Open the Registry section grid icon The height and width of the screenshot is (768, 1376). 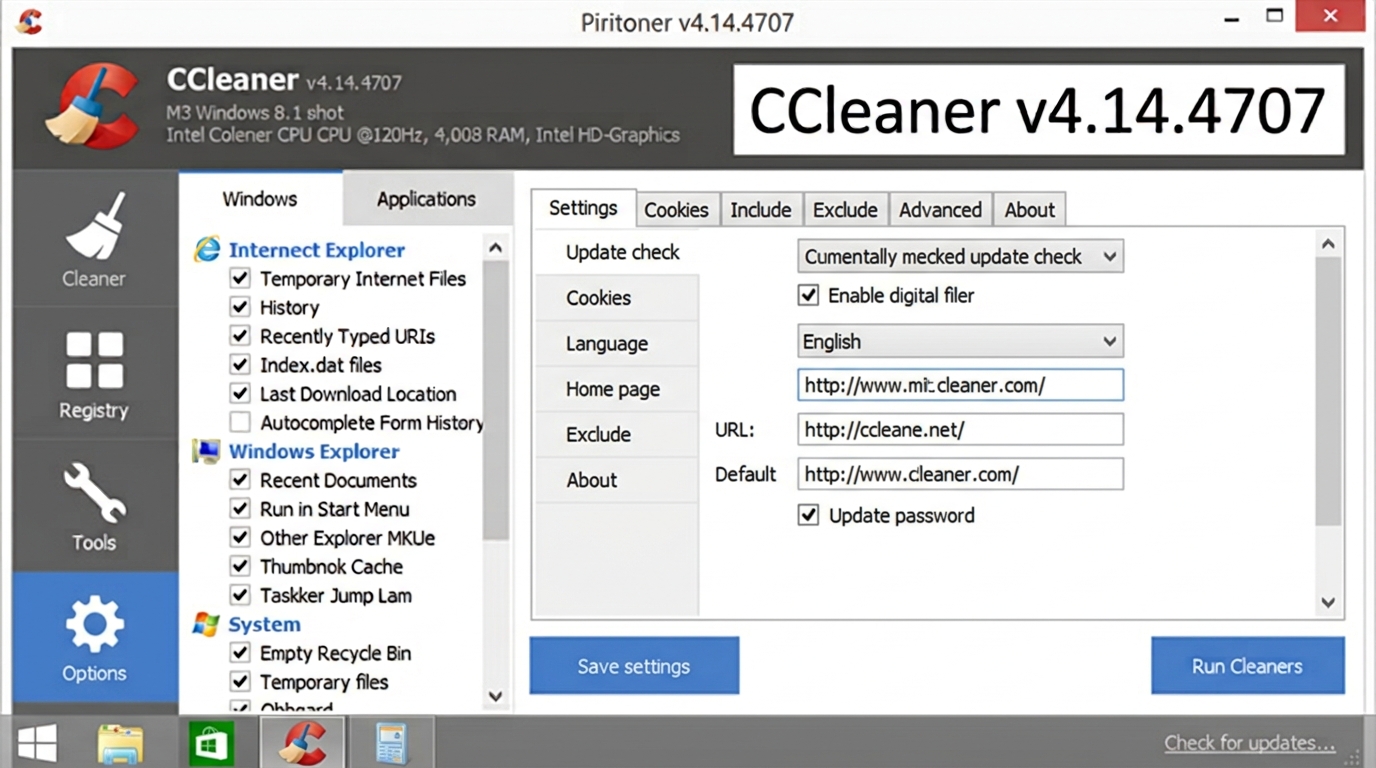point(95,360)
